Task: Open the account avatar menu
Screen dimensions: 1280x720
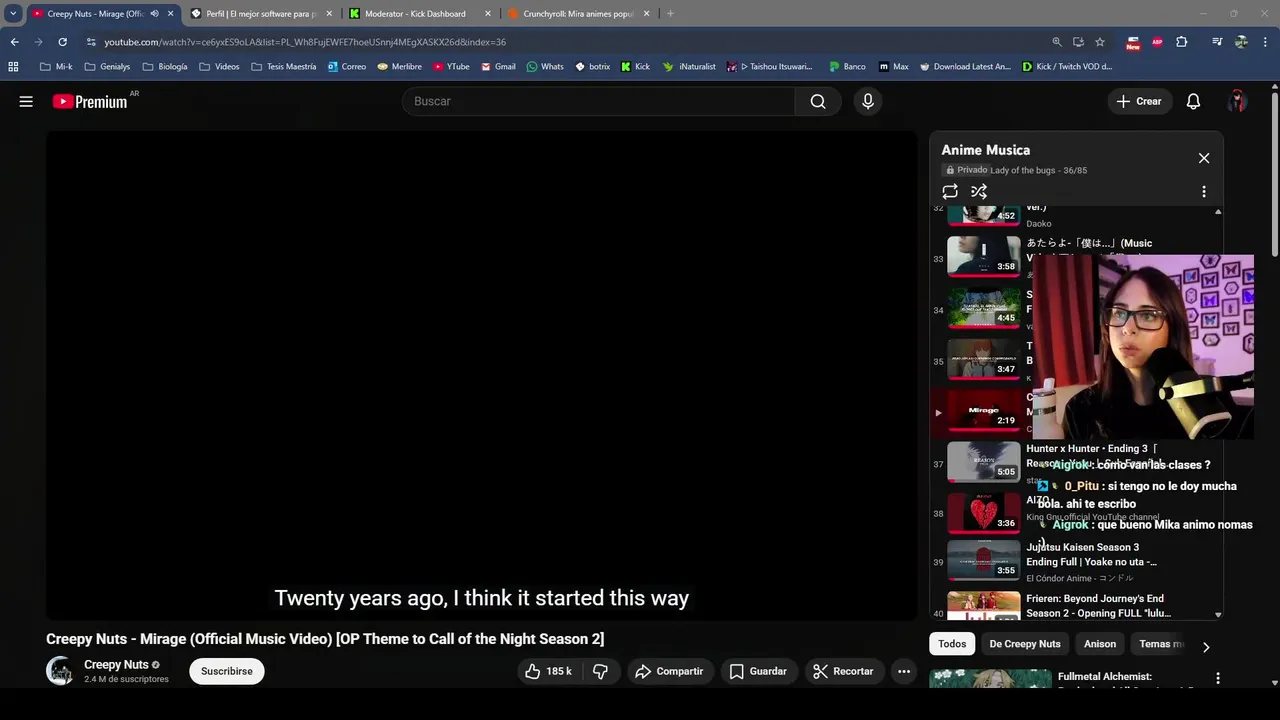Action: [x=1238, y=101]
